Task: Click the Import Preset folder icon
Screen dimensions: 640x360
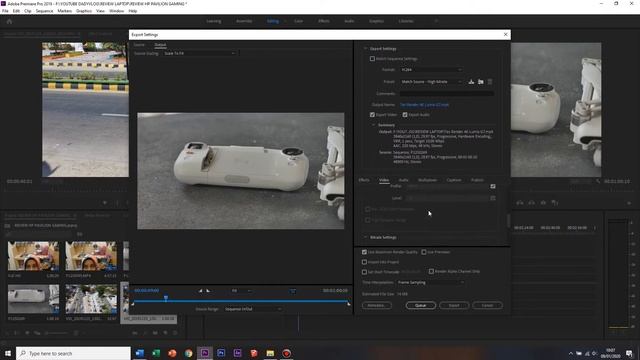Action: tap(481, 82)
